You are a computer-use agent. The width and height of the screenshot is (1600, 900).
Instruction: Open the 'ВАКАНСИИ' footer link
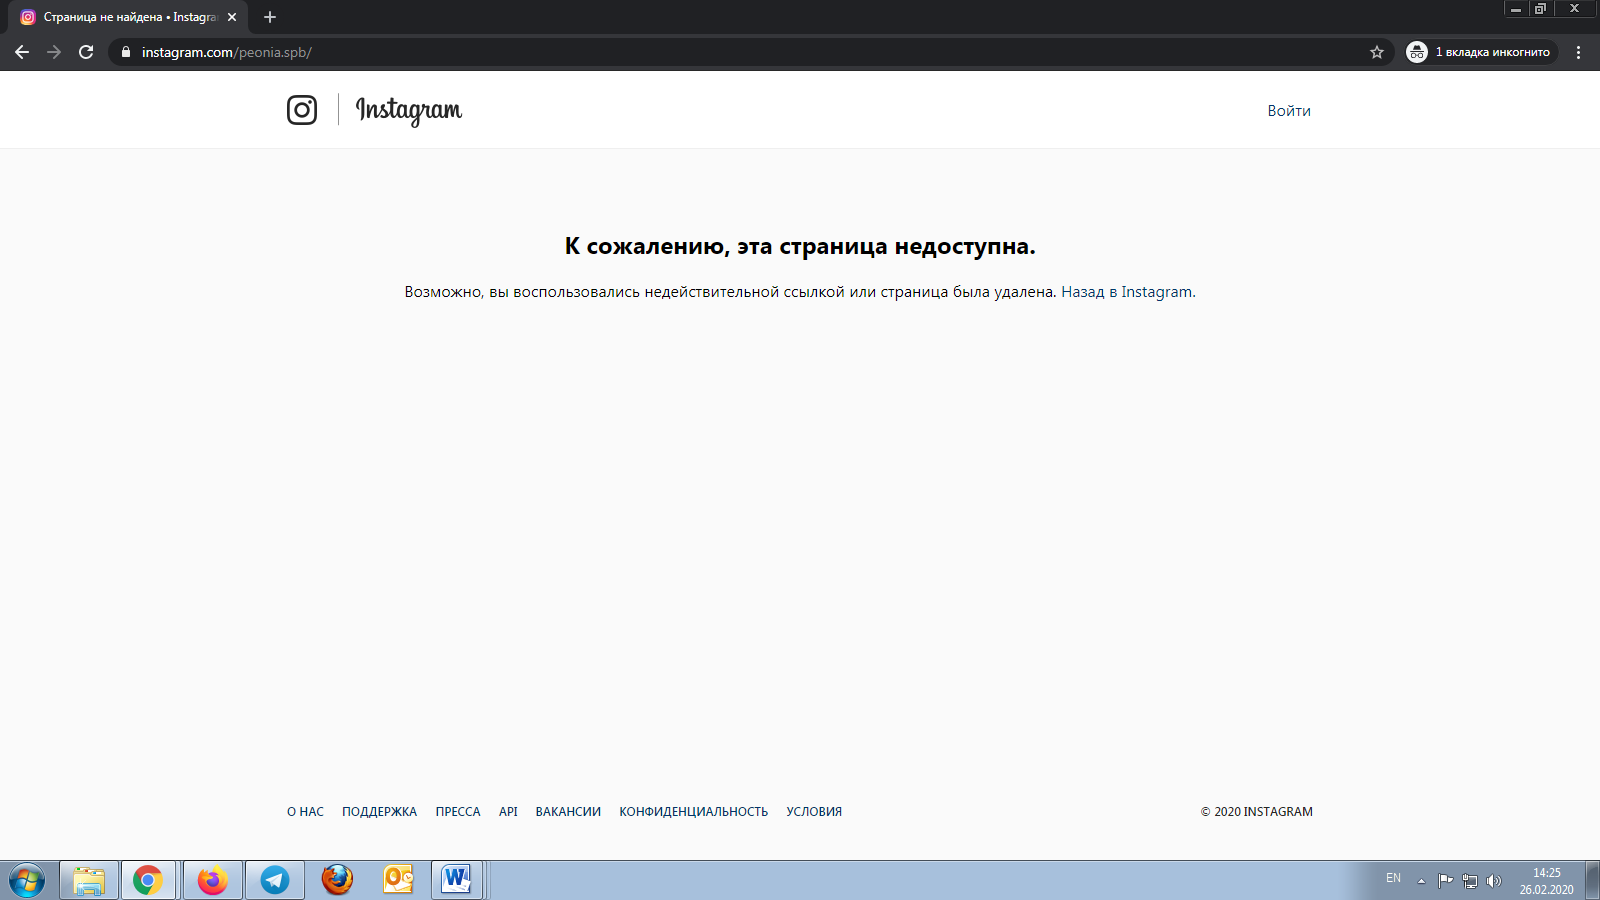(x=568, y=812)
